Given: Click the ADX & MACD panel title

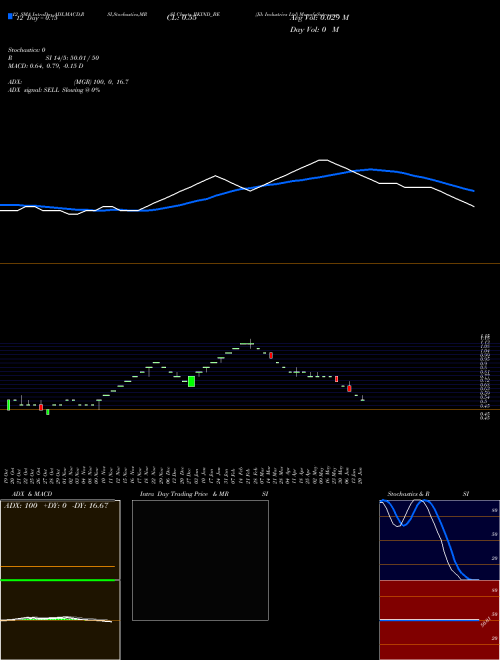Looking at the screenshot, I should 32,494.
